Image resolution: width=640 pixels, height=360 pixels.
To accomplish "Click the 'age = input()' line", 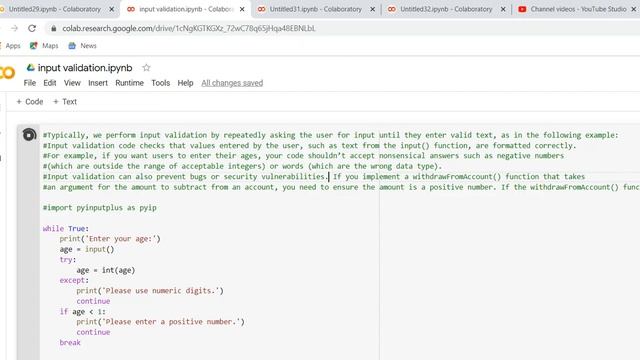I will [x=87, y=249].
